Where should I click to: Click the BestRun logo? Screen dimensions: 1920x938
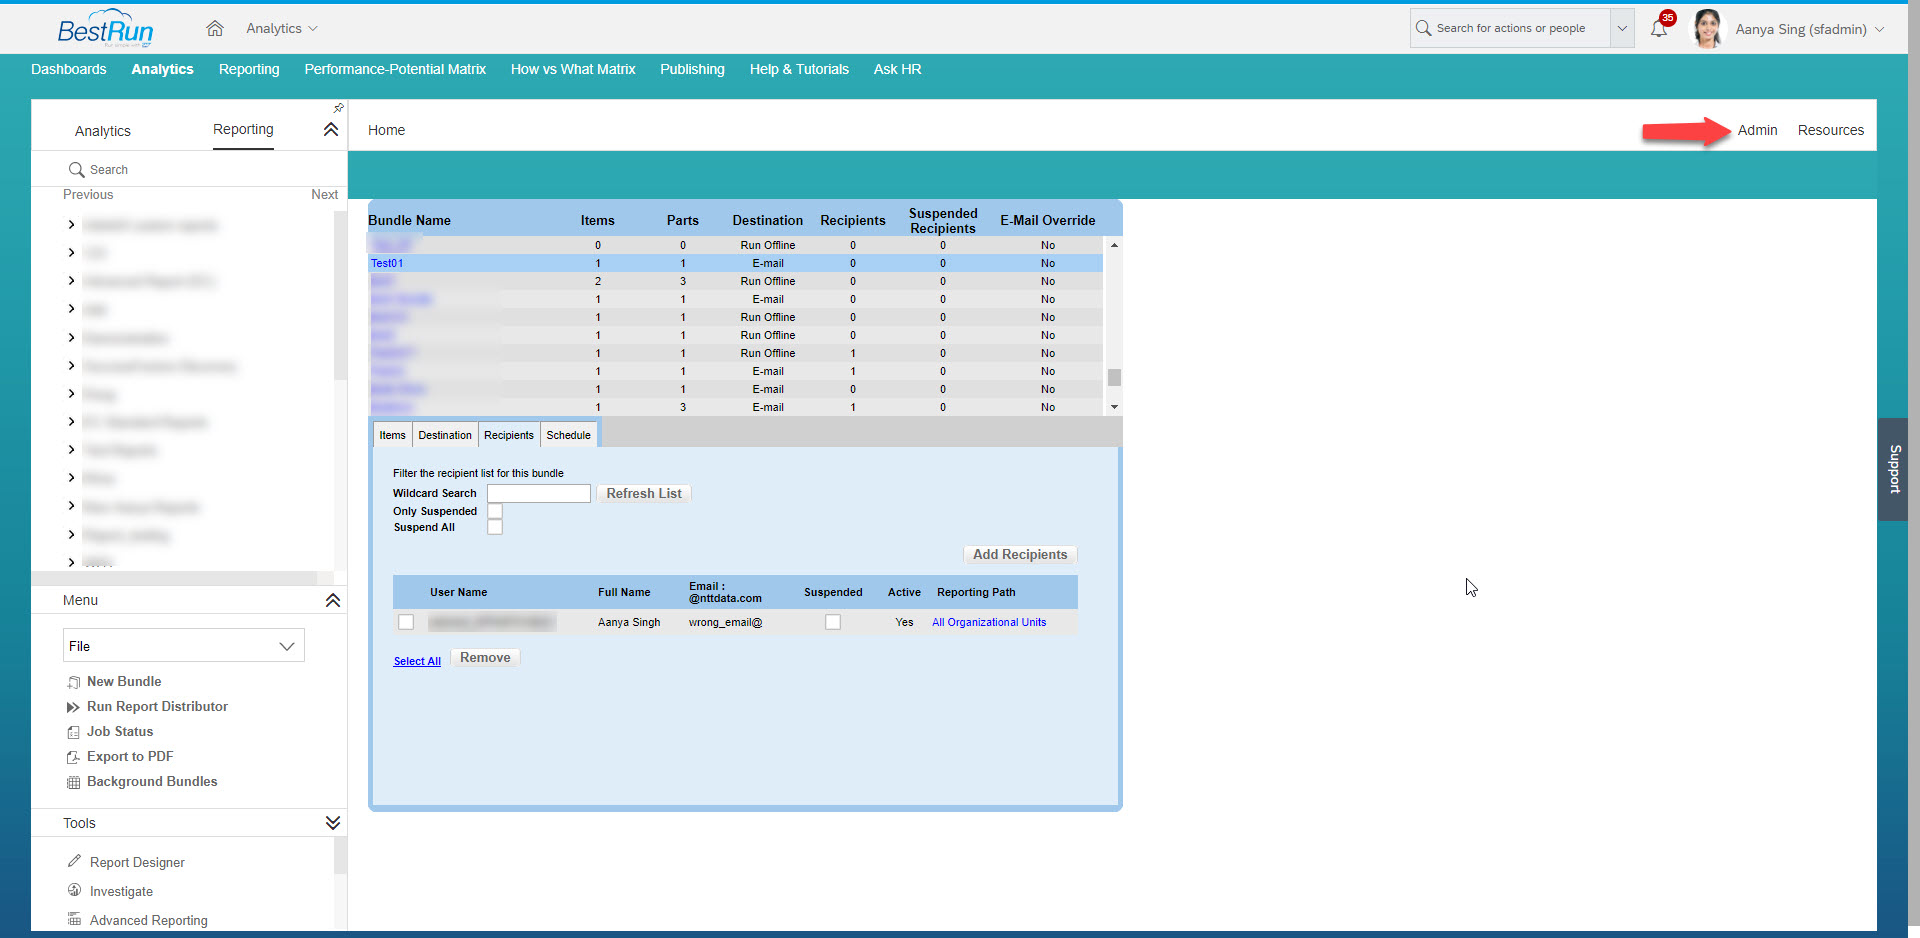pyautogui.click(x=105, y=29)
